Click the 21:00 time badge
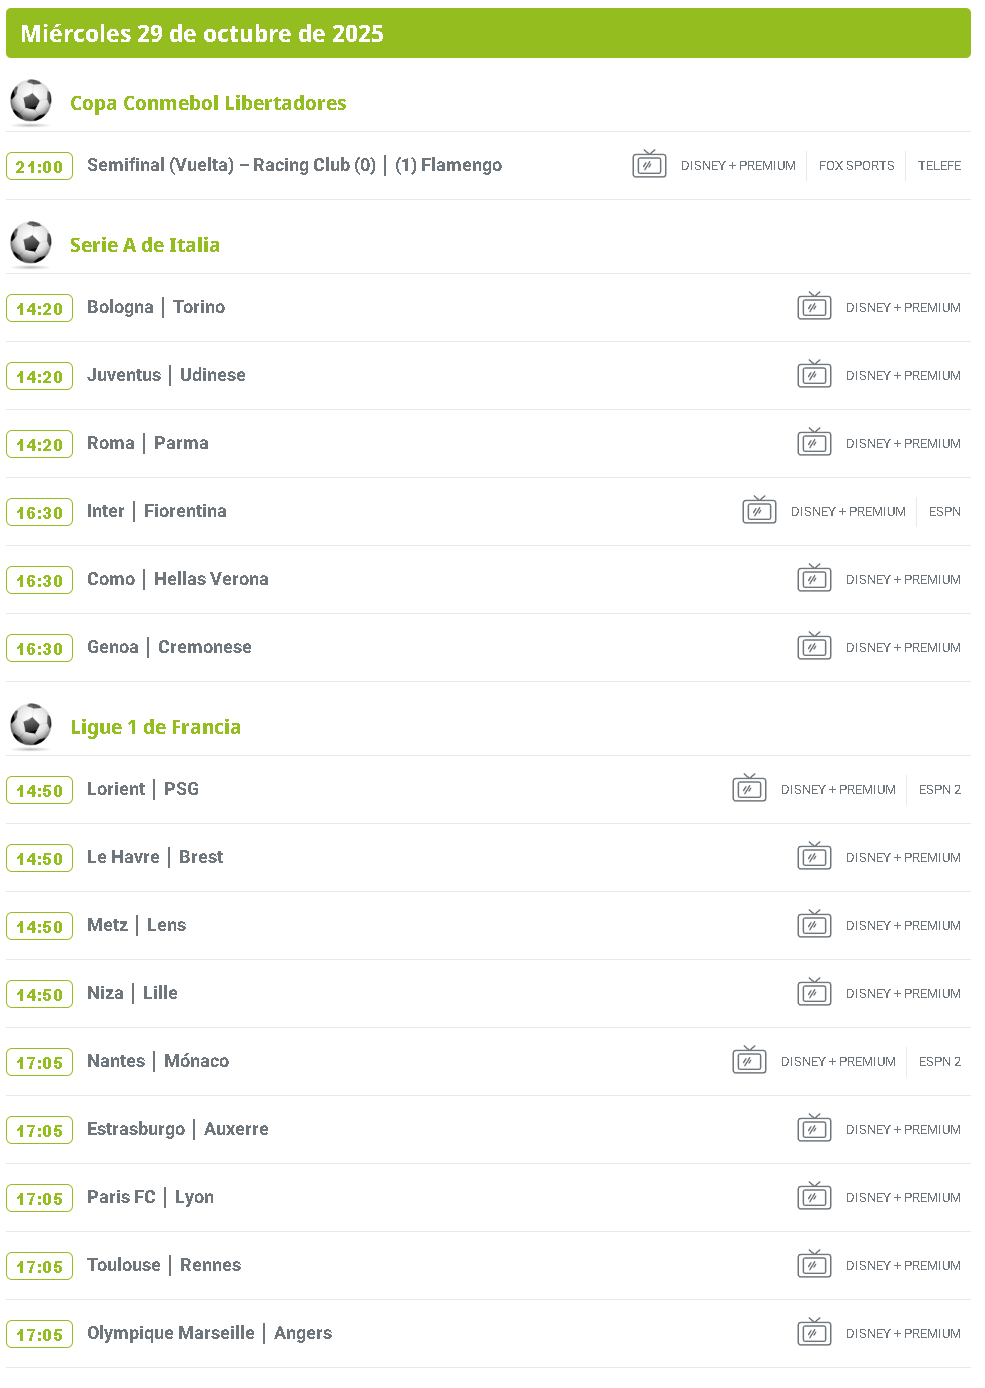This screenshot has width=985, height=1388. click(39, 166)
